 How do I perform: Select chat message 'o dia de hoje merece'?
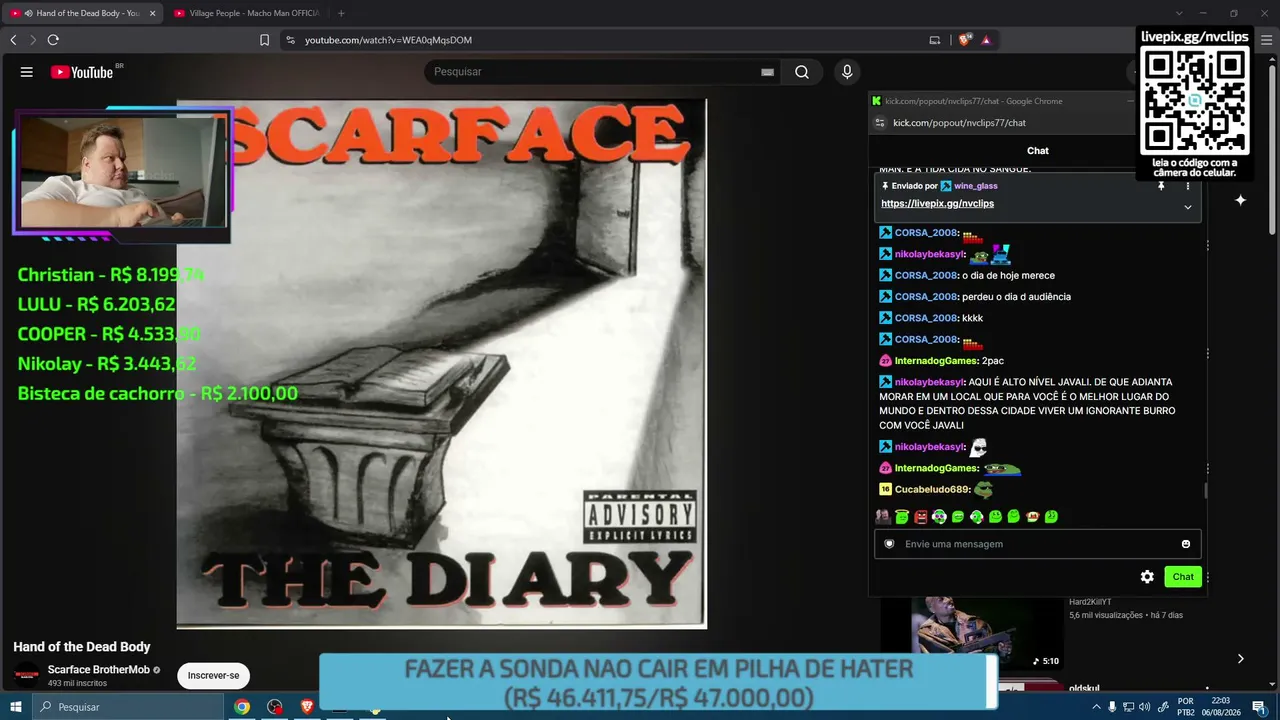point(1008,276)
